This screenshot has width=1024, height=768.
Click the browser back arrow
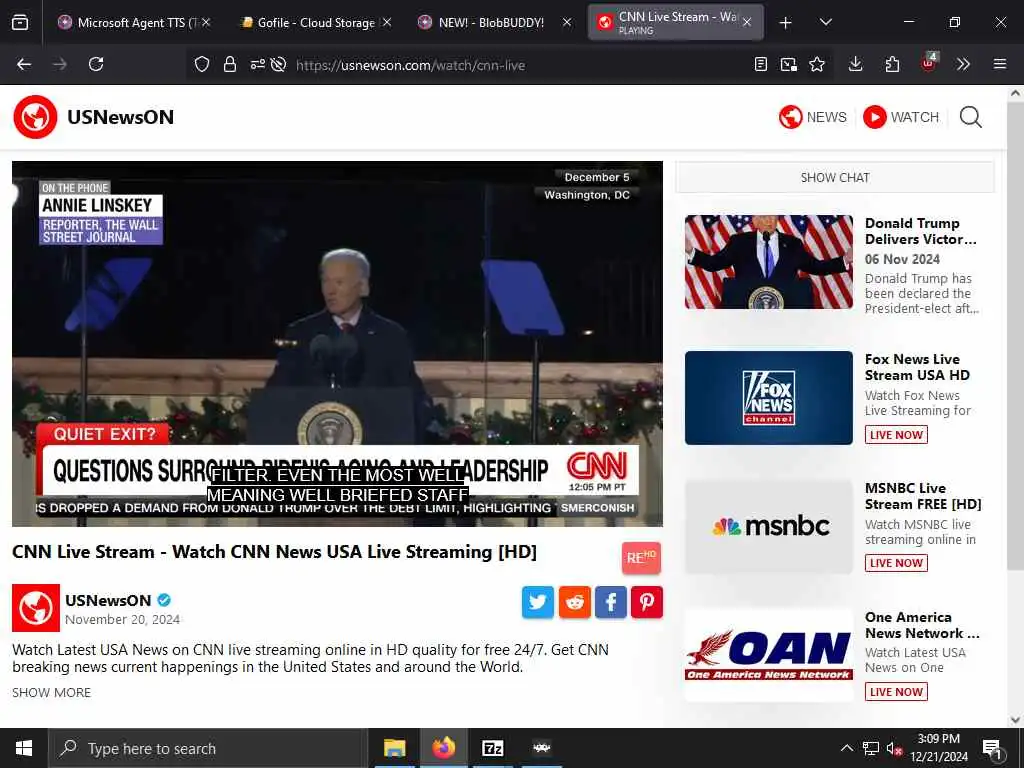24,64
